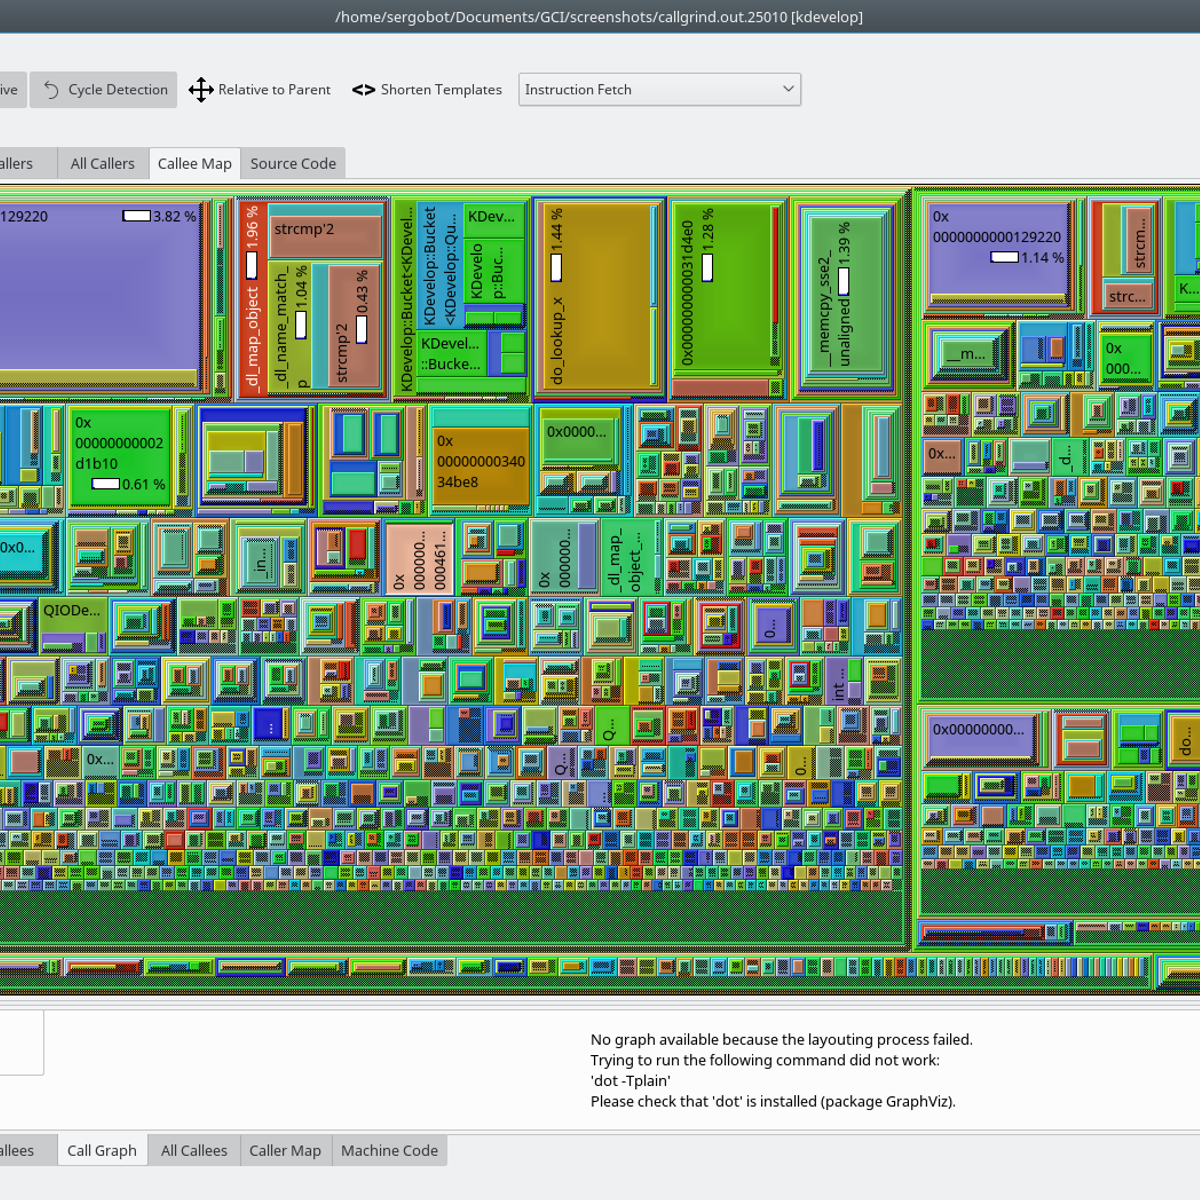The height and width of the screenshot is (1200, 1200).
Task: Click the Shorten Templates angle-brackets icon
Action: pyautogui.click(x=364, y=90)
